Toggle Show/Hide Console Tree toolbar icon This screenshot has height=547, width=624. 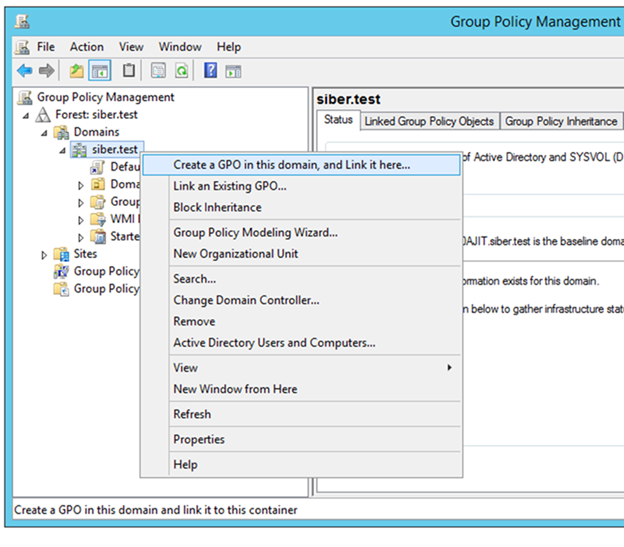[99, 71]
